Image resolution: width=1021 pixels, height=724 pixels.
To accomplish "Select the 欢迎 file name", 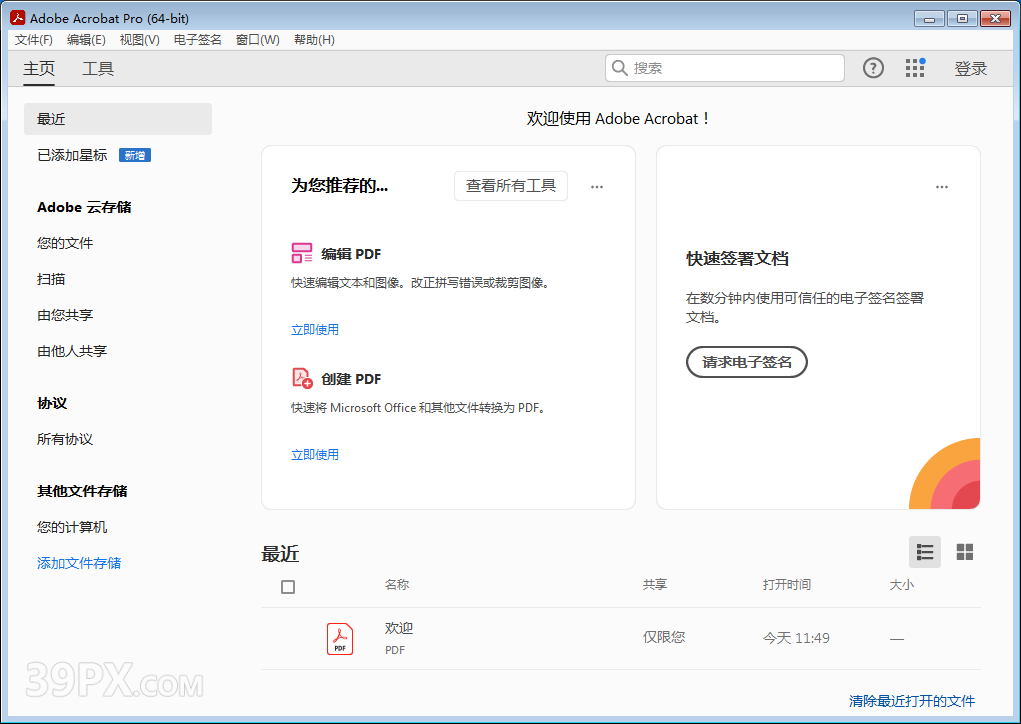I will 399,628.
